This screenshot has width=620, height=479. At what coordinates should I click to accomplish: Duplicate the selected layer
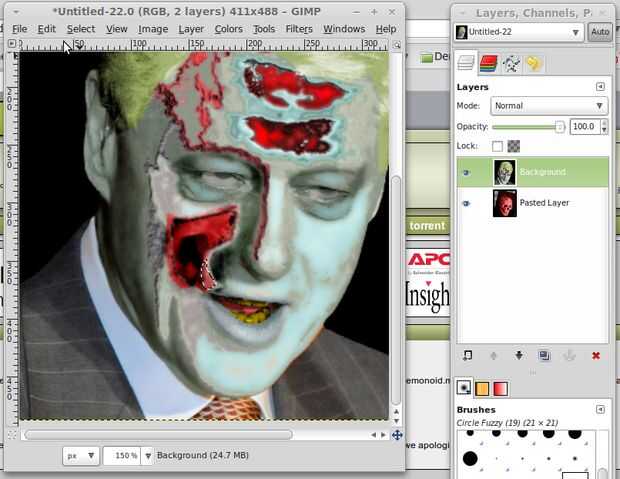pyautogui.click(x=544, y=355)
